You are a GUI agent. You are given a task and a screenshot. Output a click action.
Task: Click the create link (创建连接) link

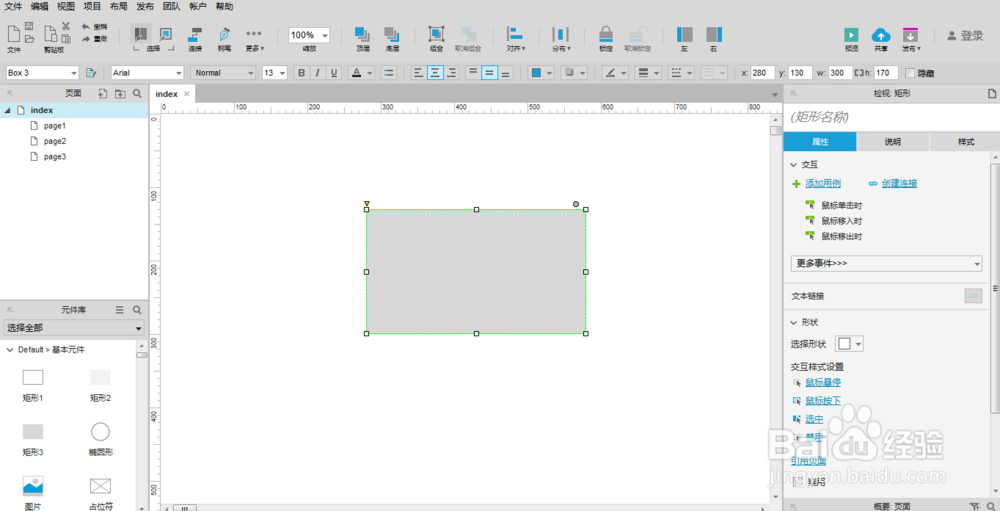899,184
